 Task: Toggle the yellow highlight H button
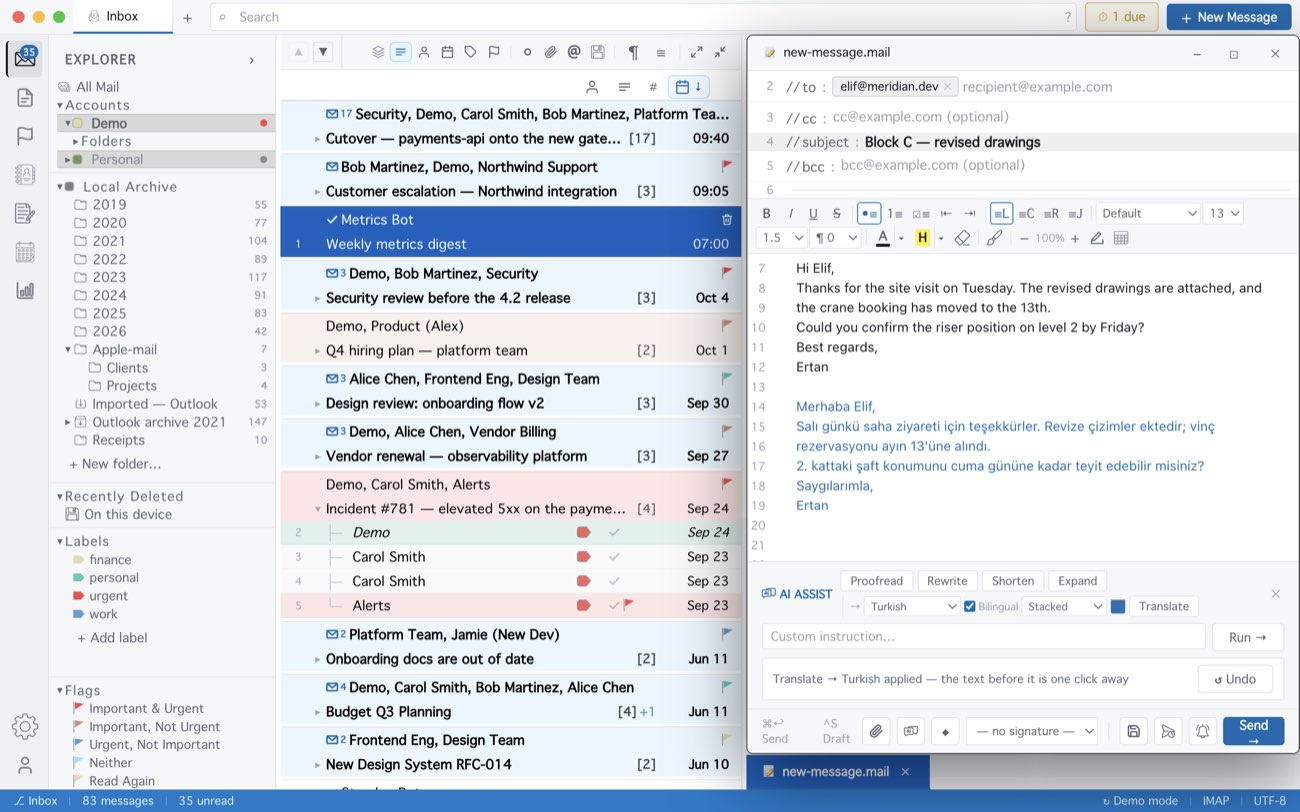pos(922,238)
